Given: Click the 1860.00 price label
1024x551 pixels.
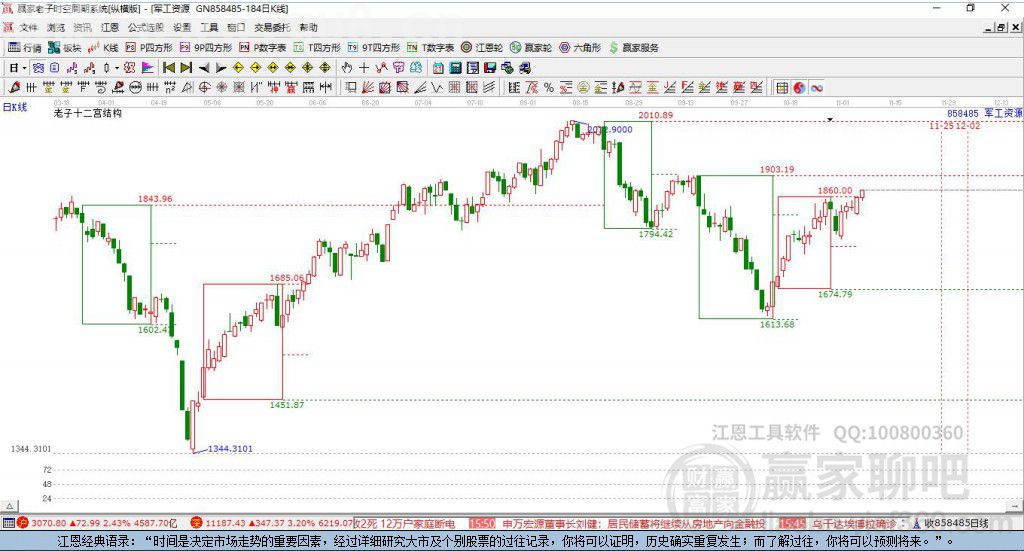Looking at the screenshot, I should [835, 191].
